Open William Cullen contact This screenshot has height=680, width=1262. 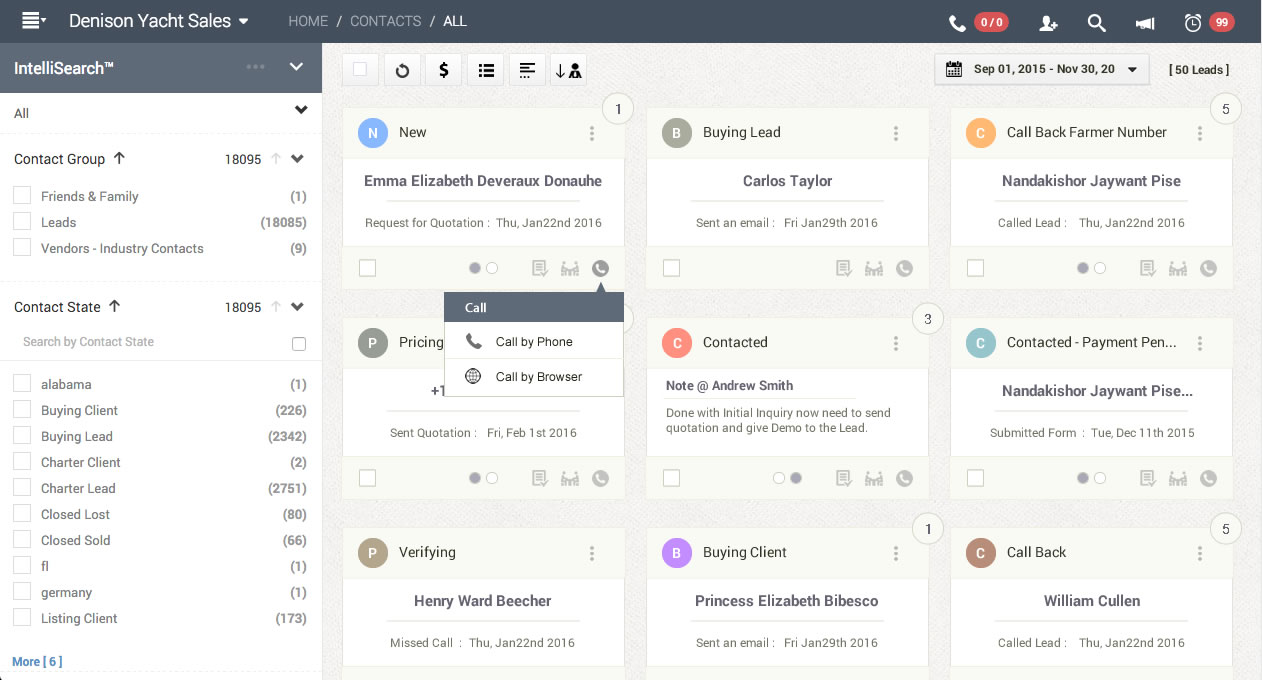pyautogui.click(x=1092, y=601)
